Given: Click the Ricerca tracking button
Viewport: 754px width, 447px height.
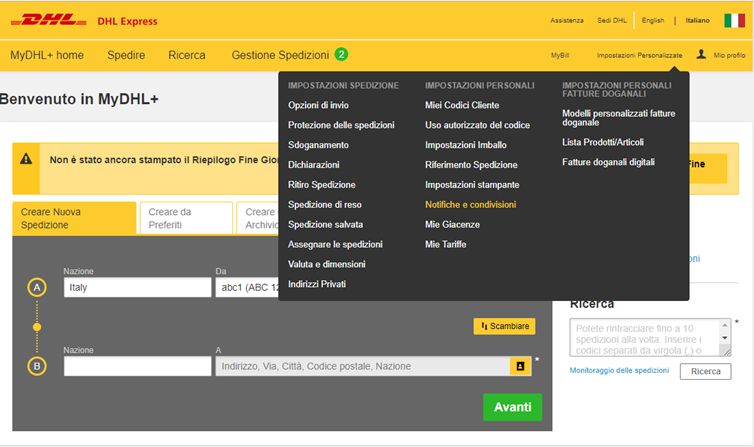Looking at the screenshot, I should [705, 372].
